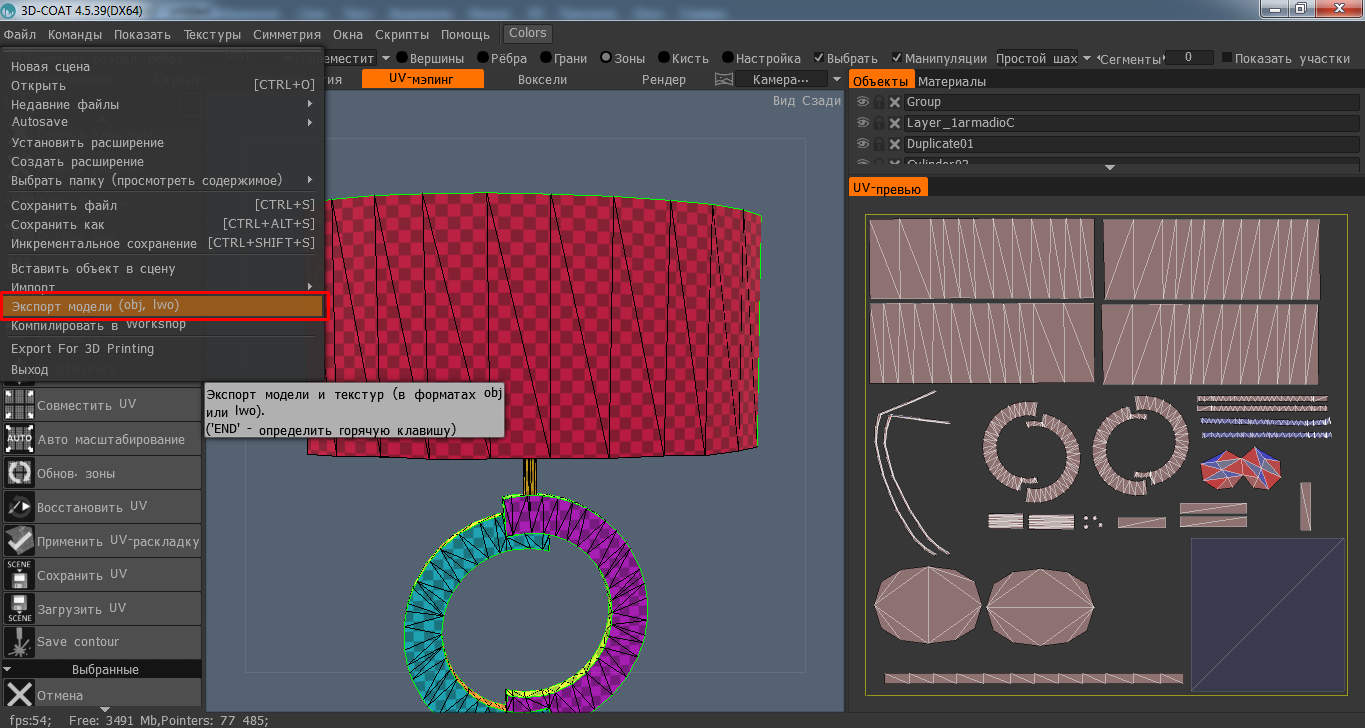Delete the Duplicate01 object with its X icon

(x=895, y=144)
